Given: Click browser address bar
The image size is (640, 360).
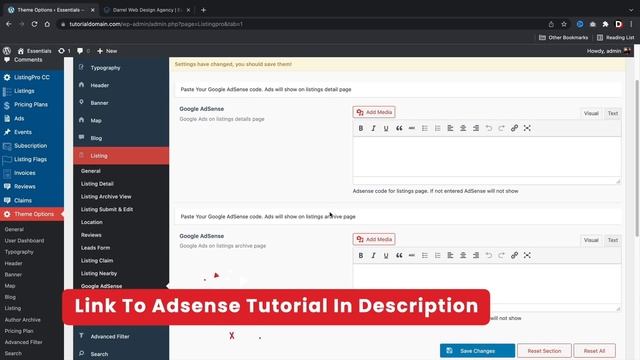Looking at the screenshot, I should click(x=302, y=24).
